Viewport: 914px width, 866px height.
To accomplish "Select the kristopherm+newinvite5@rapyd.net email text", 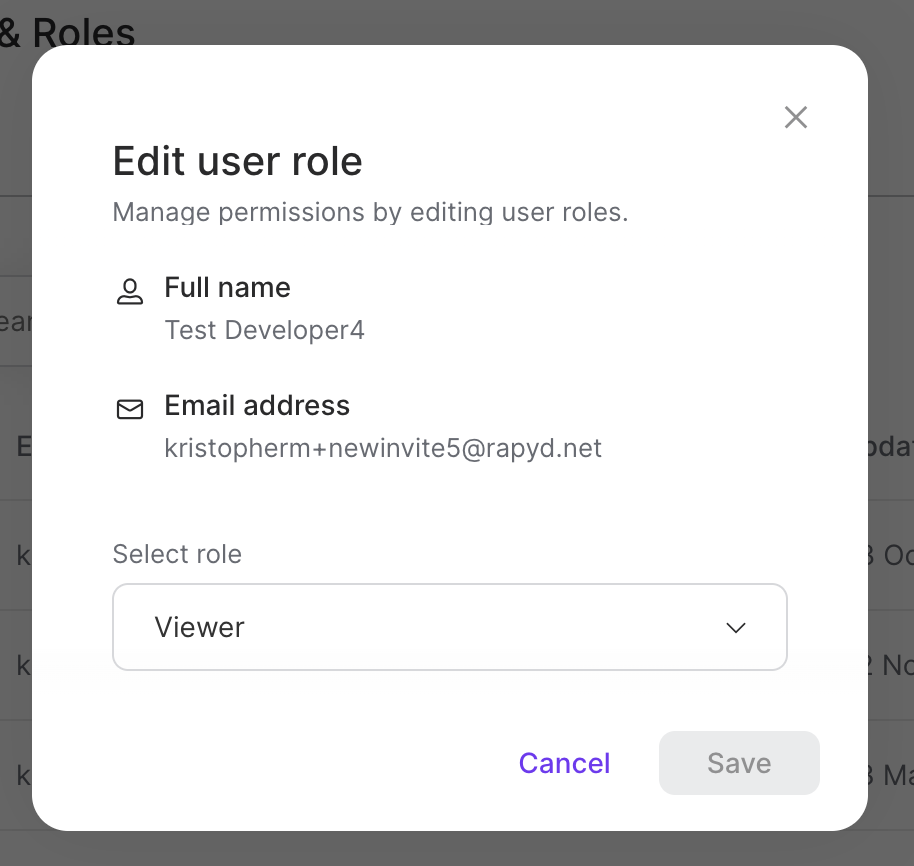I will pos(383,448).
